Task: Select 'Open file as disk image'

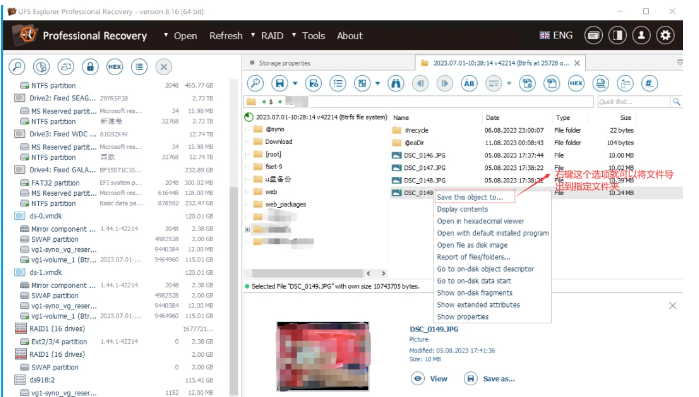Action: coord(472,245)
